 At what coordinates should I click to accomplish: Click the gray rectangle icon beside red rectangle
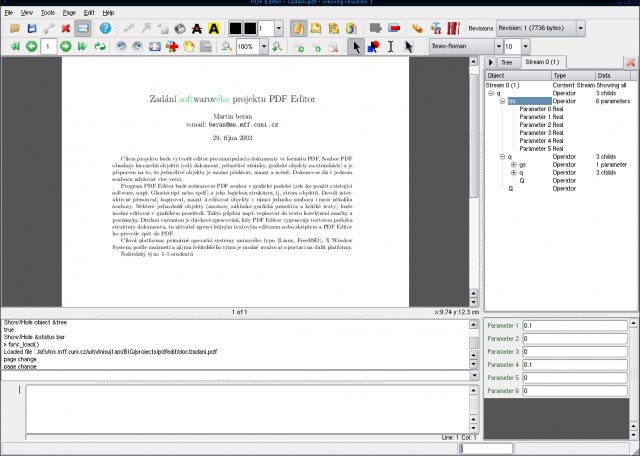click(376, 29)
